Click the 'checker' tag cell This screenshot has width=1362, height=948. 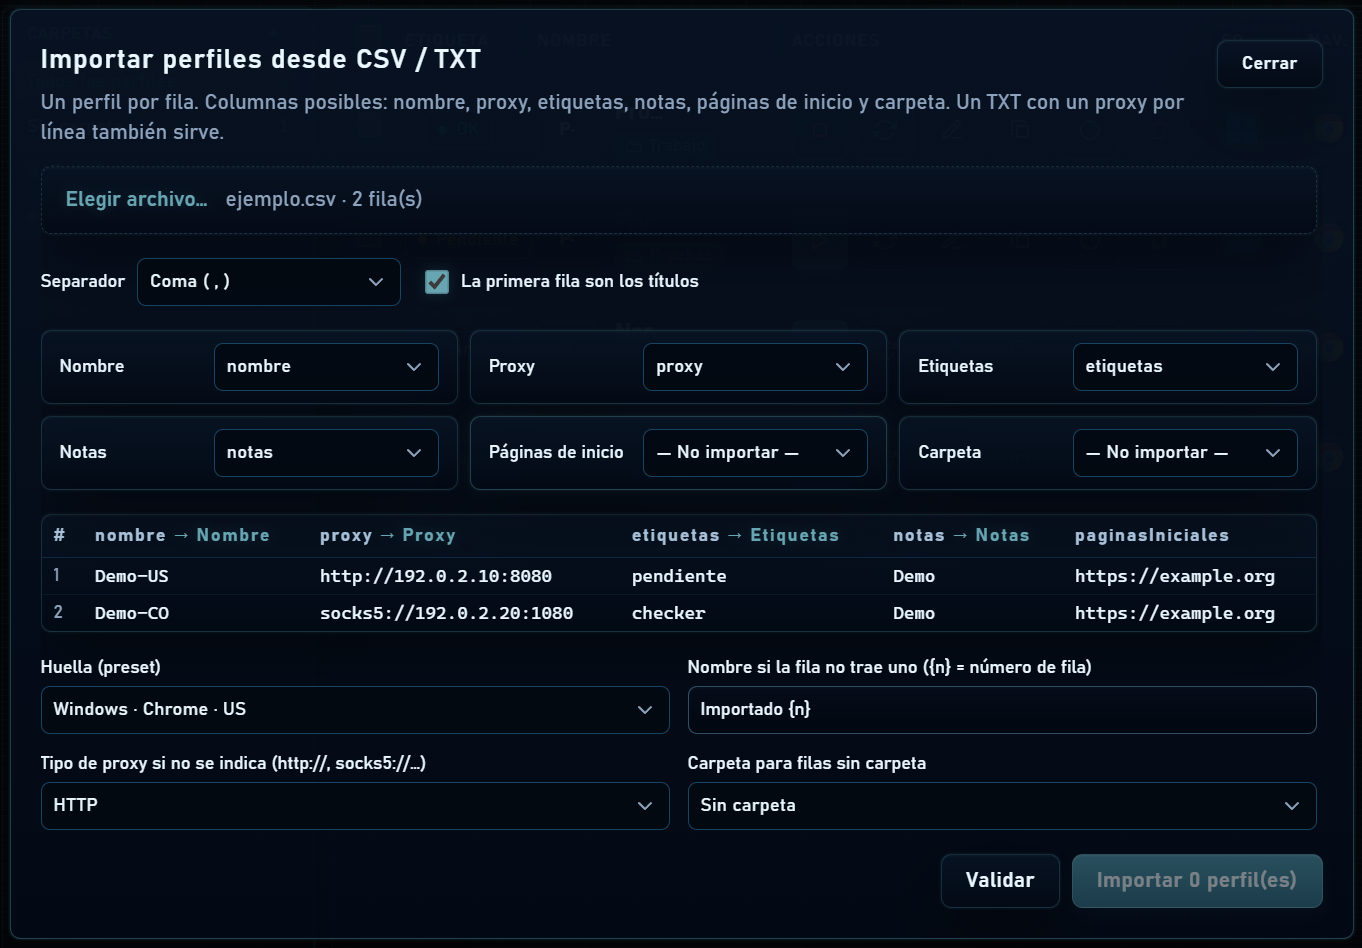pos(669,613)
